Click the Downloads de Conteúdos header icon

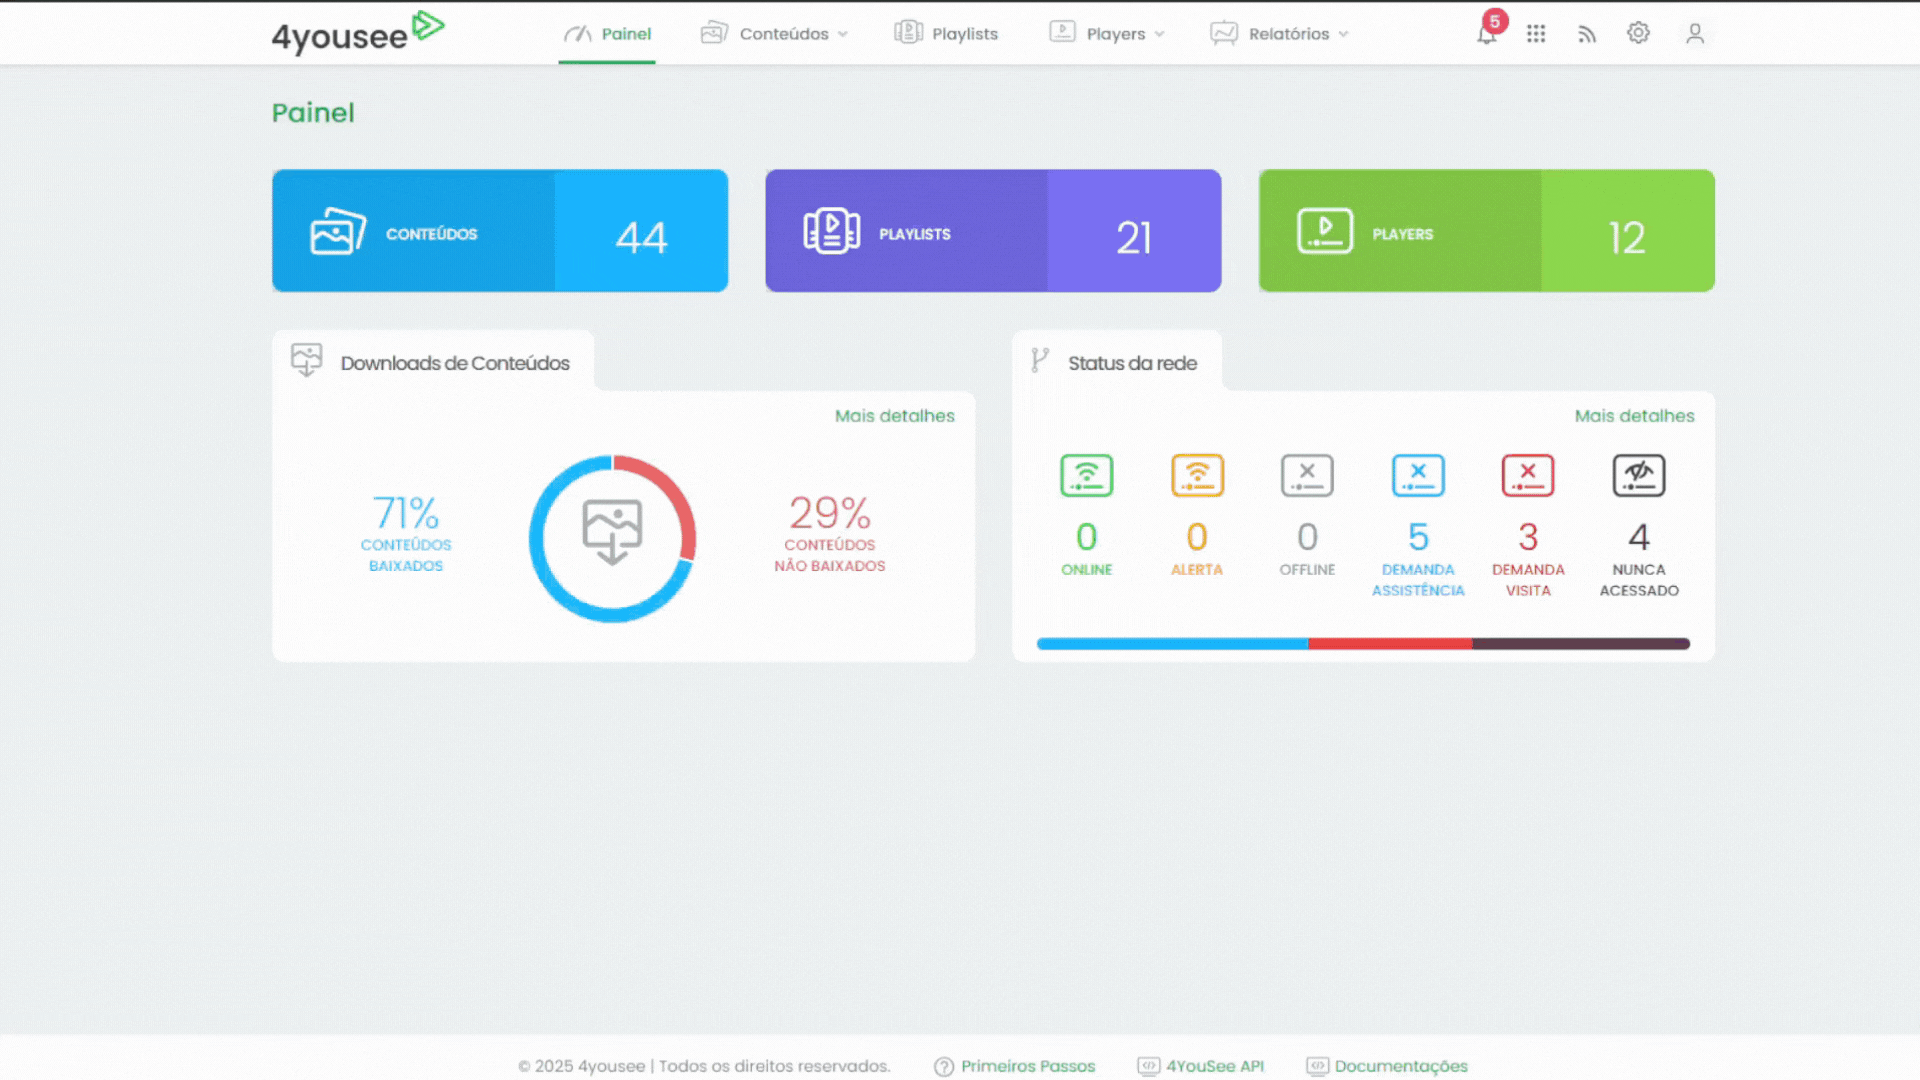click(306, 360)
